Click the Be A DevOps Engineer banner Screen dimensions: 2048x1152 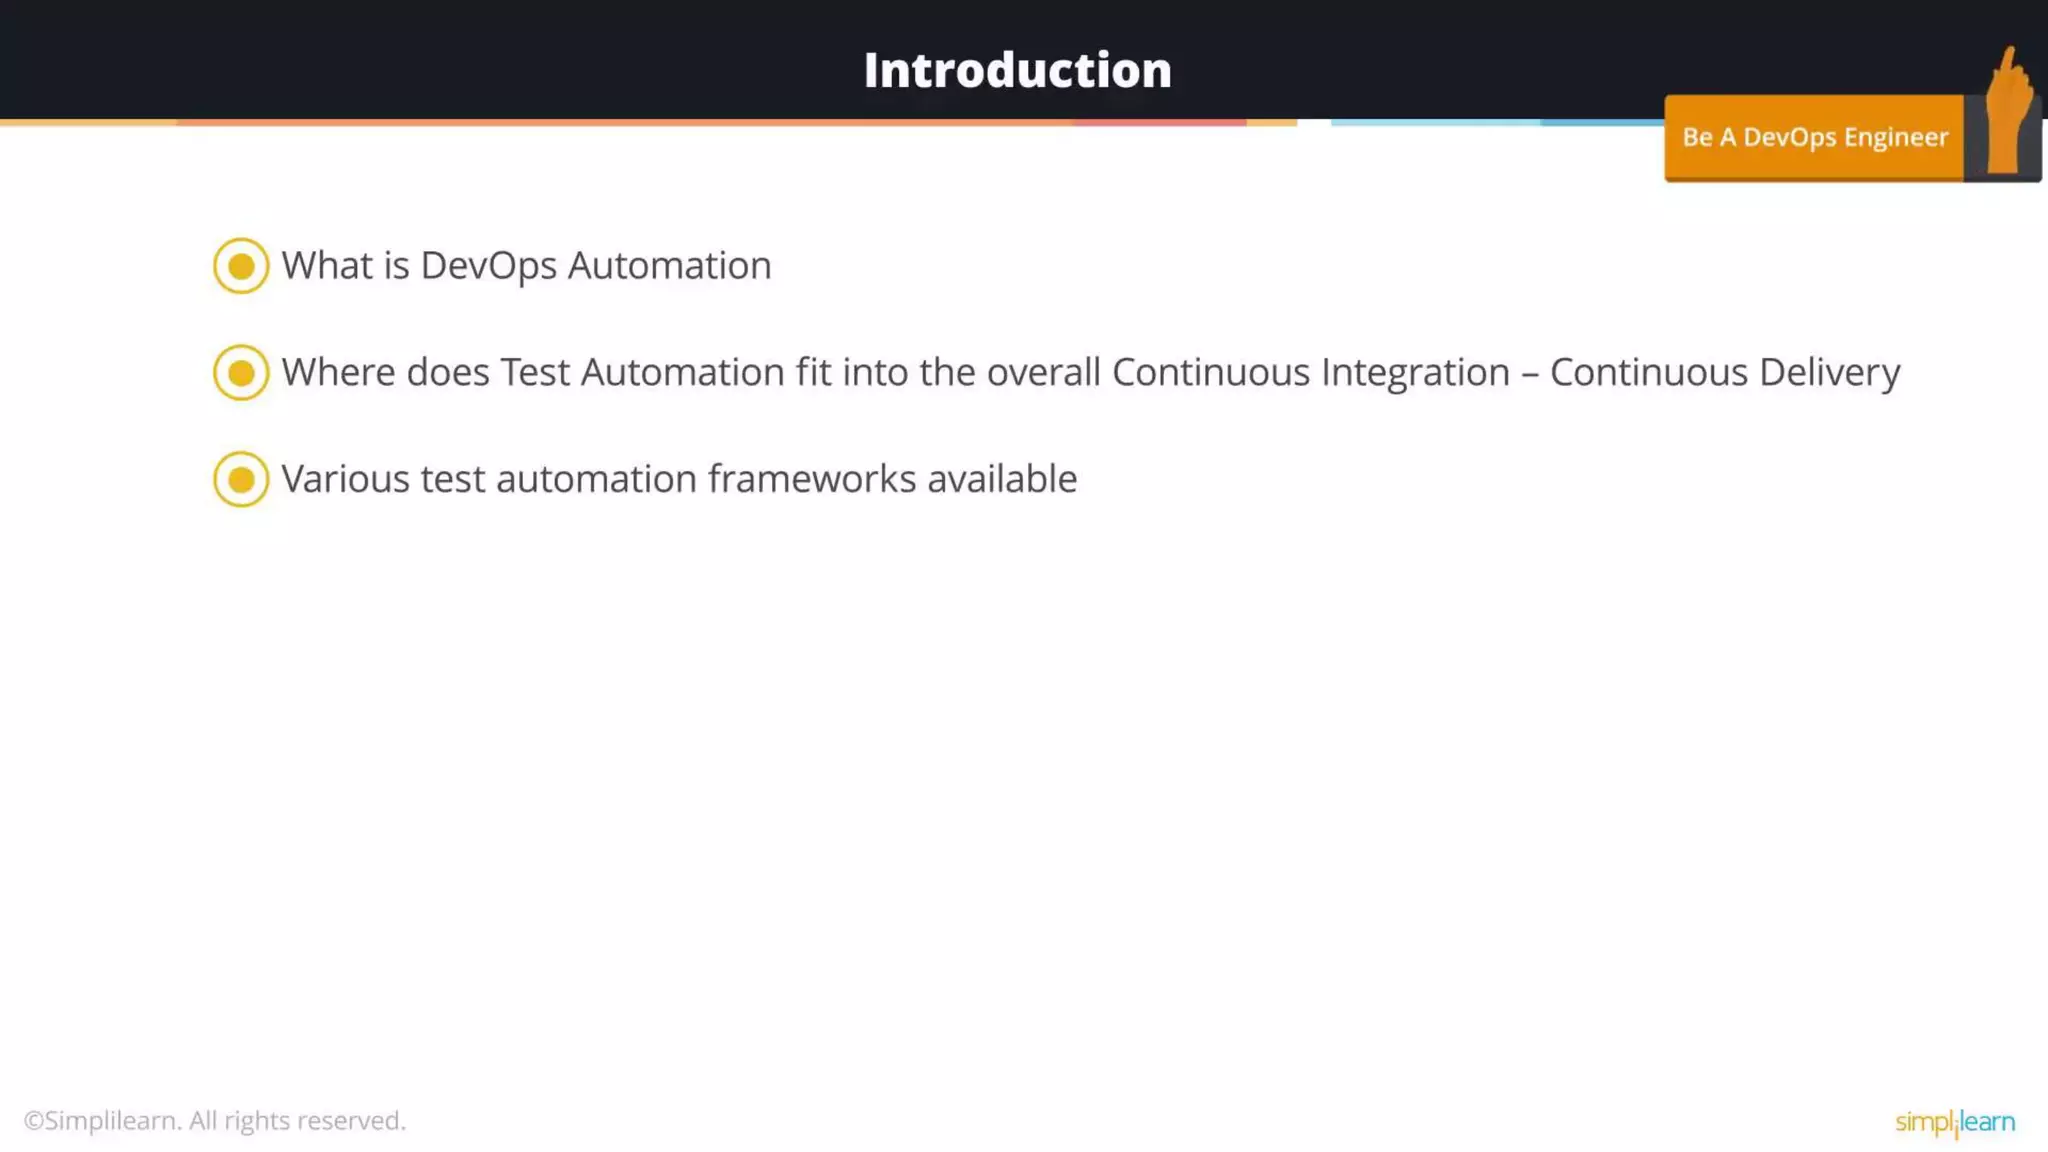tap(1814, 138)
